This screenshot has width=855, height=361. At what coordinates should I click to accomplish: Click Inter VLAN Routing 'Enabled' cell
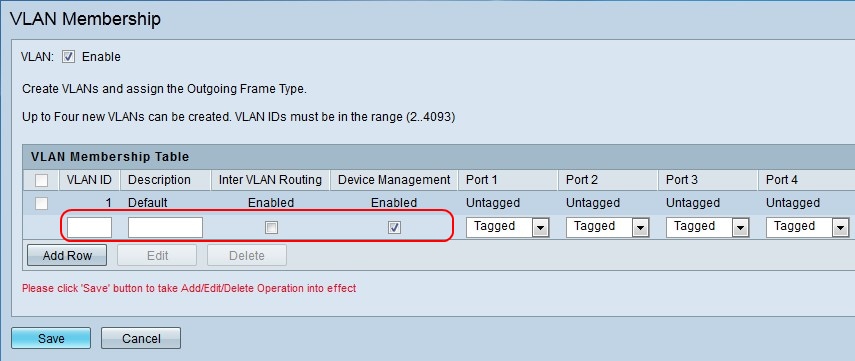click(271, 203)
